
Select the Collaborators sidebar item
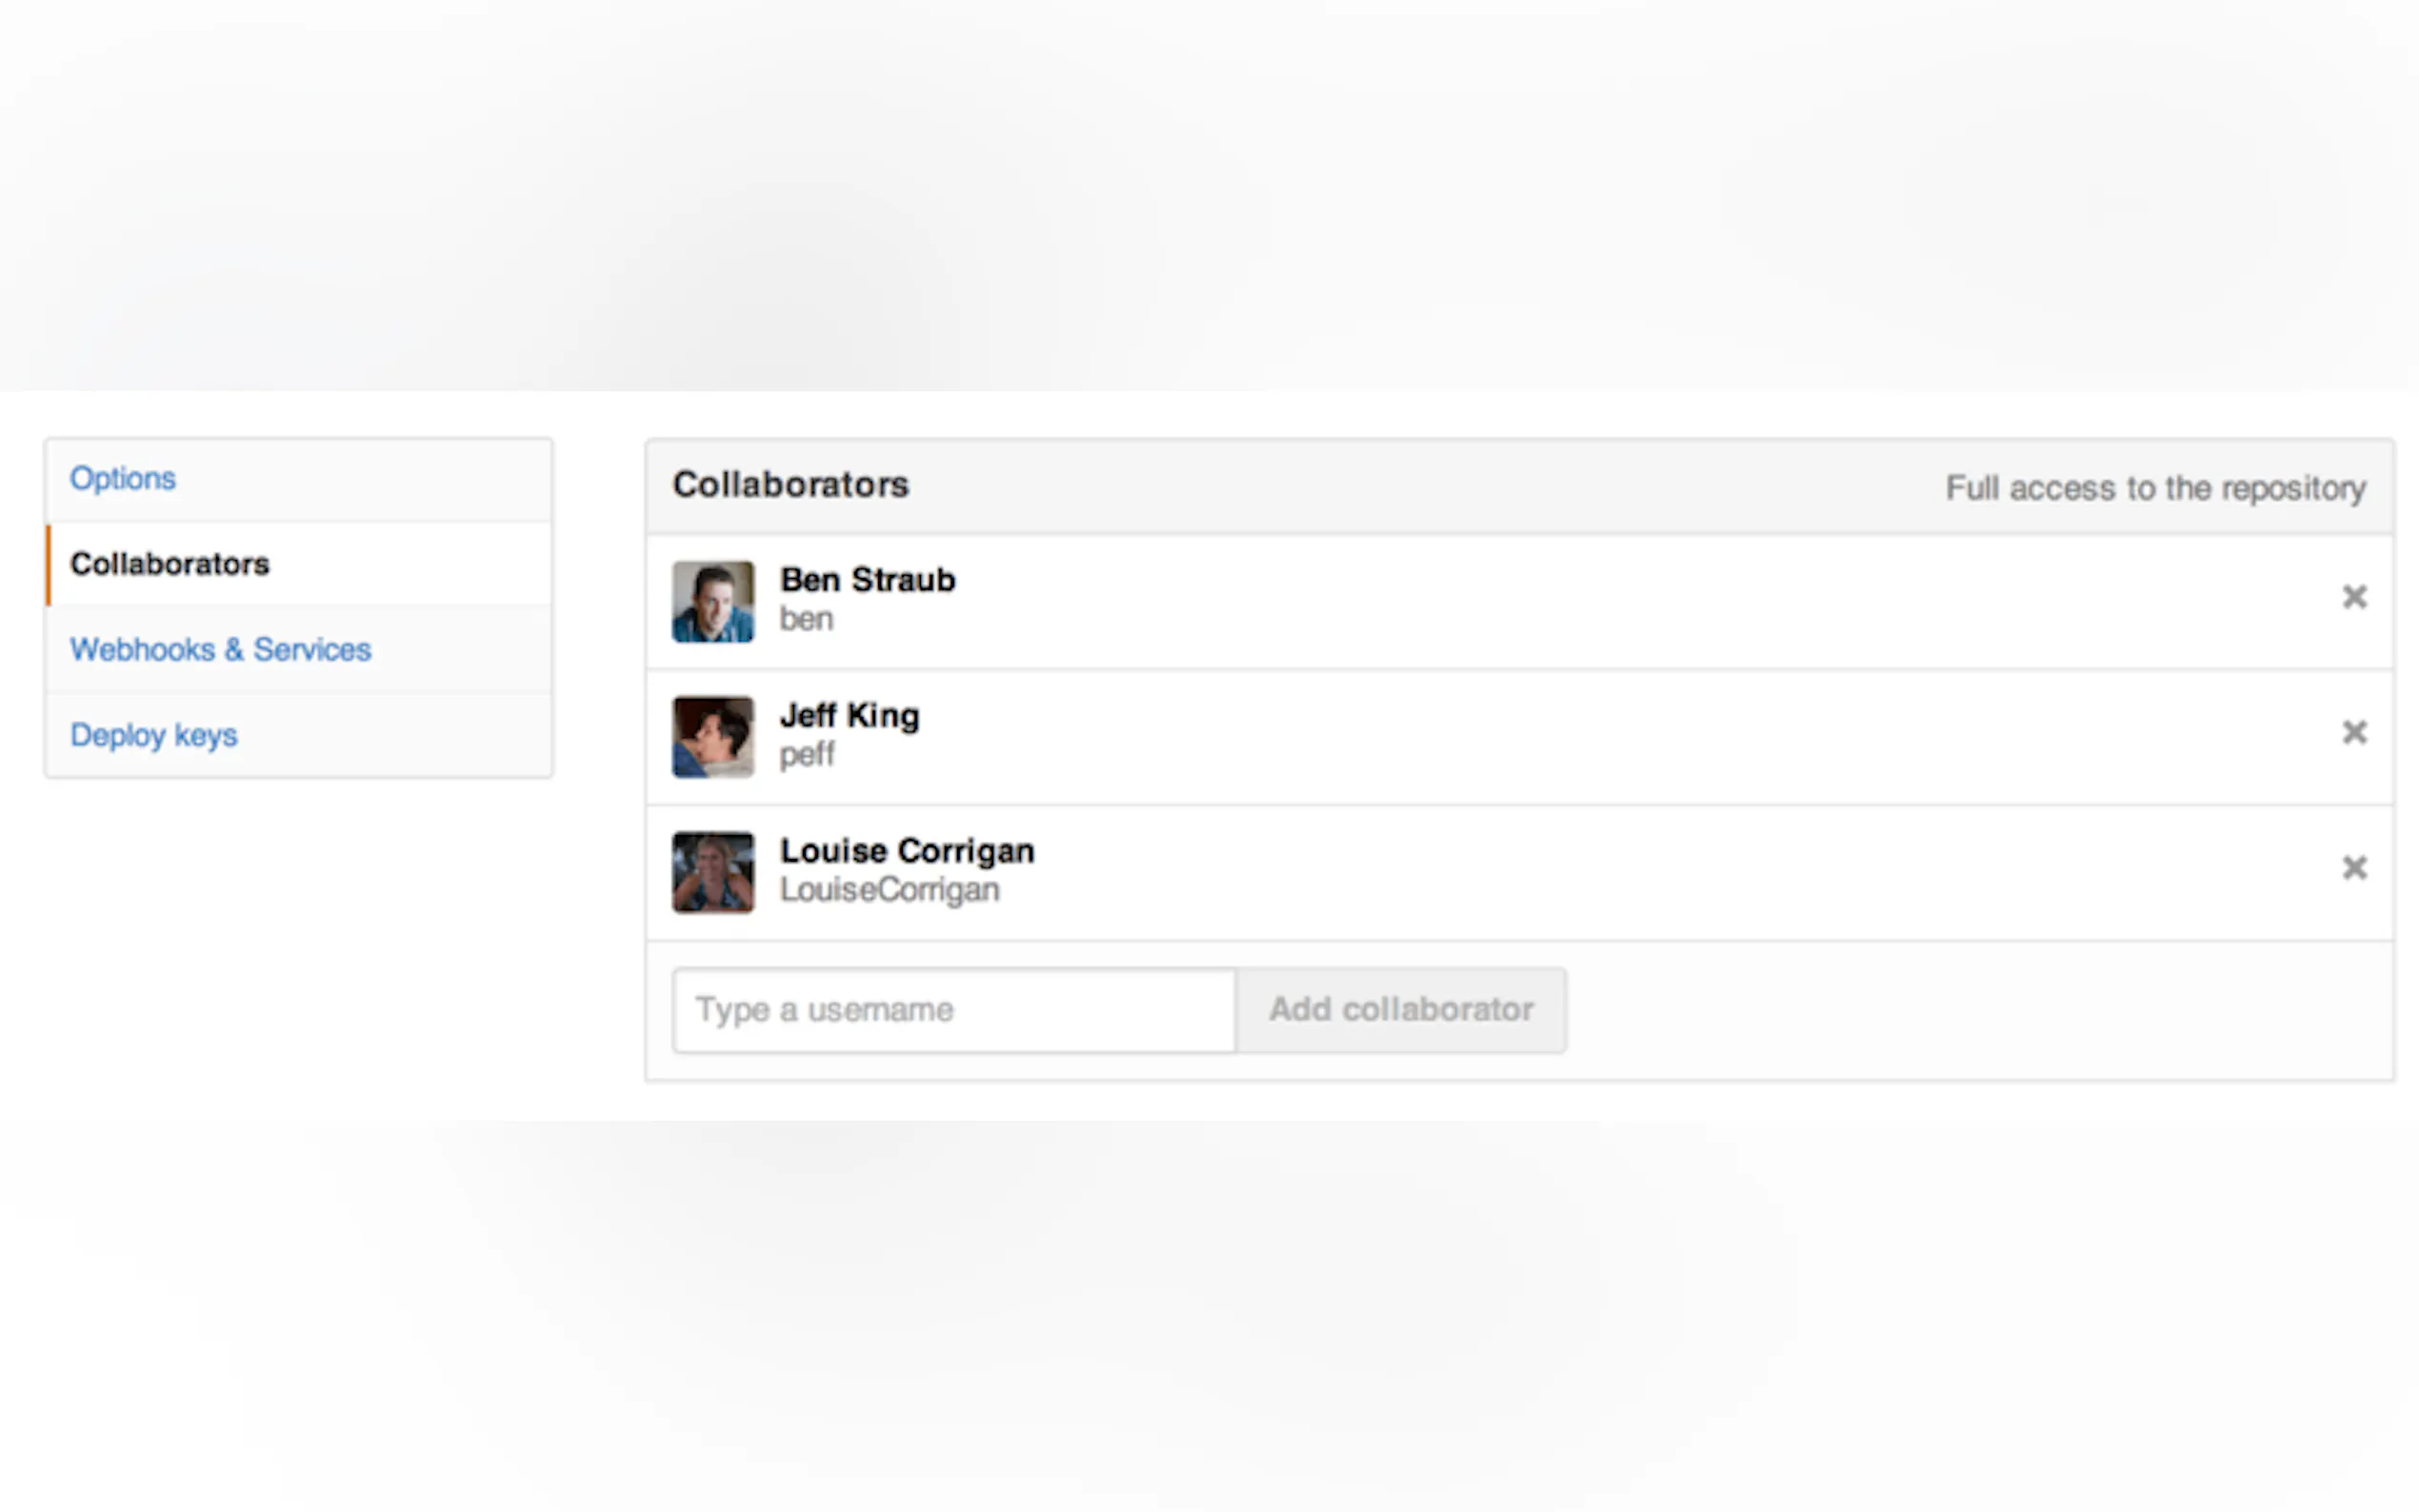298,564
